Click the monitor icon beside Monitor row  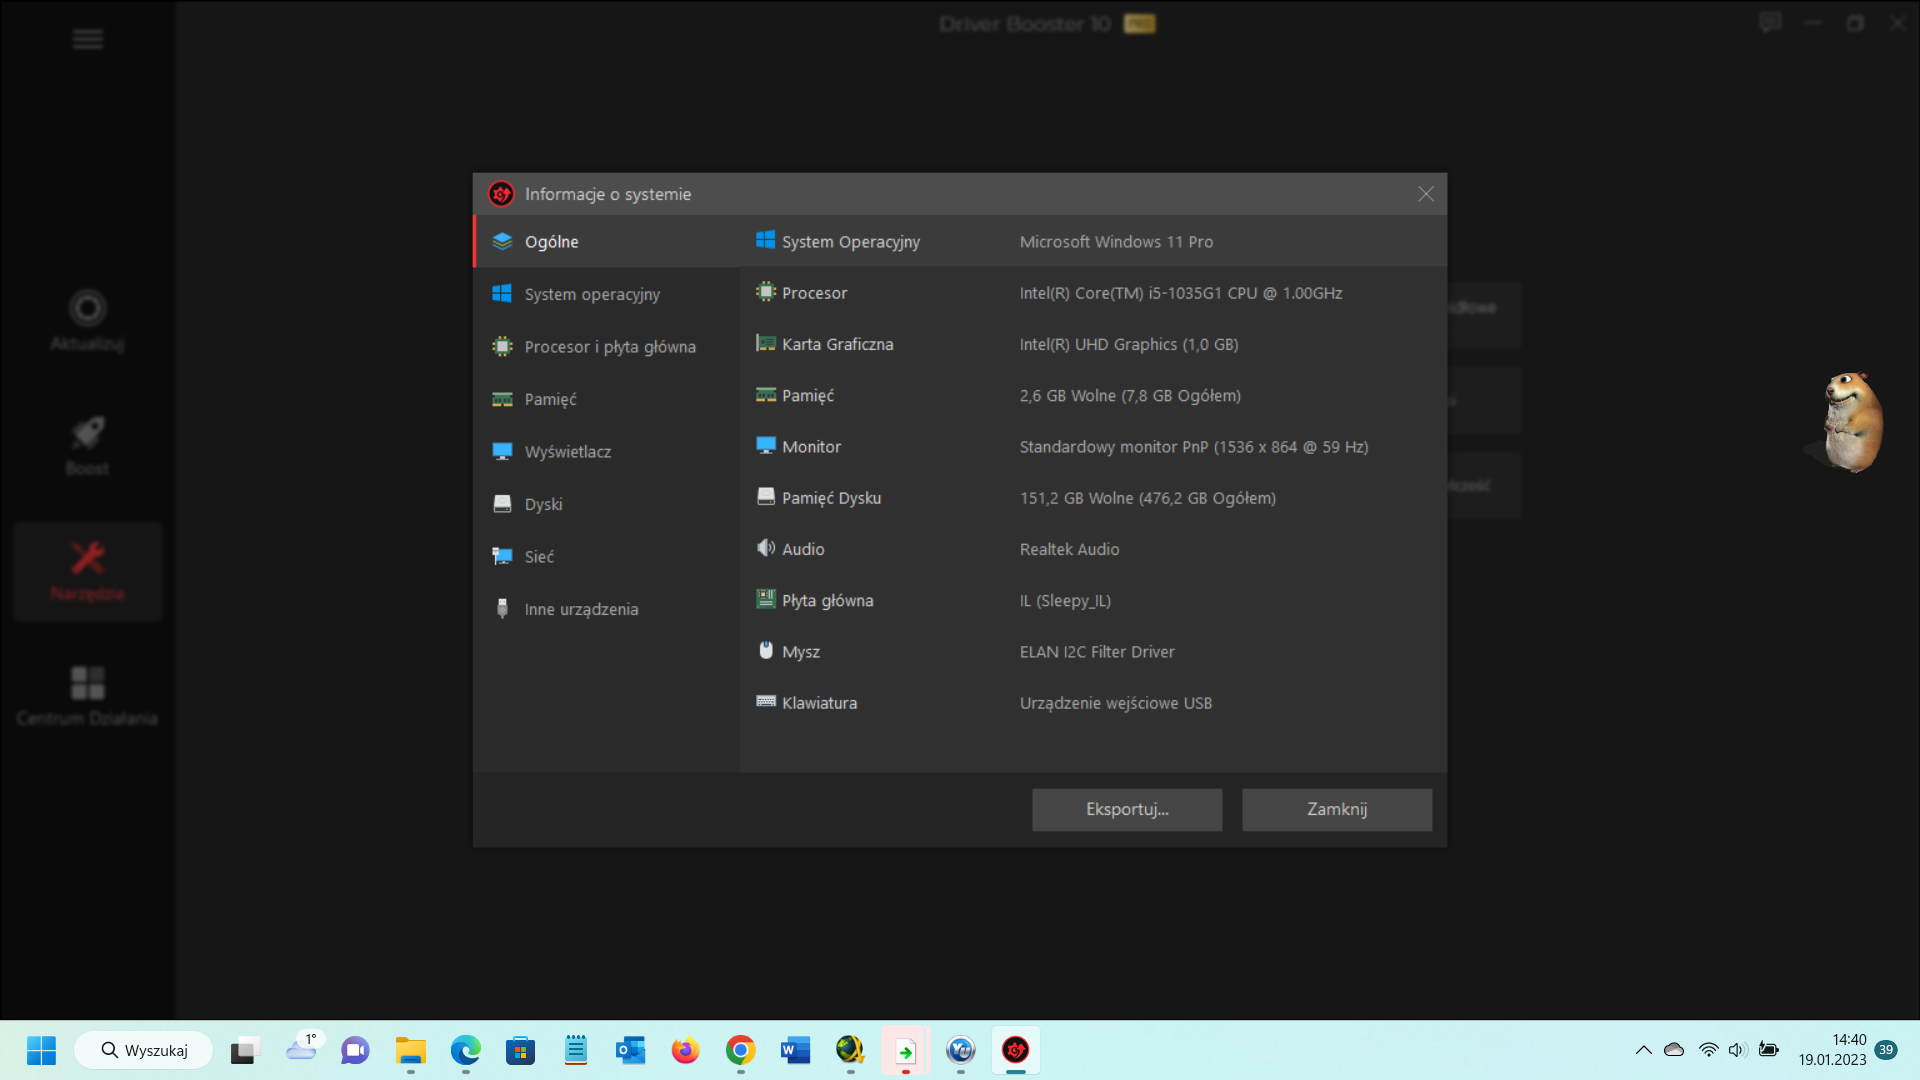[x=765, y=446]
